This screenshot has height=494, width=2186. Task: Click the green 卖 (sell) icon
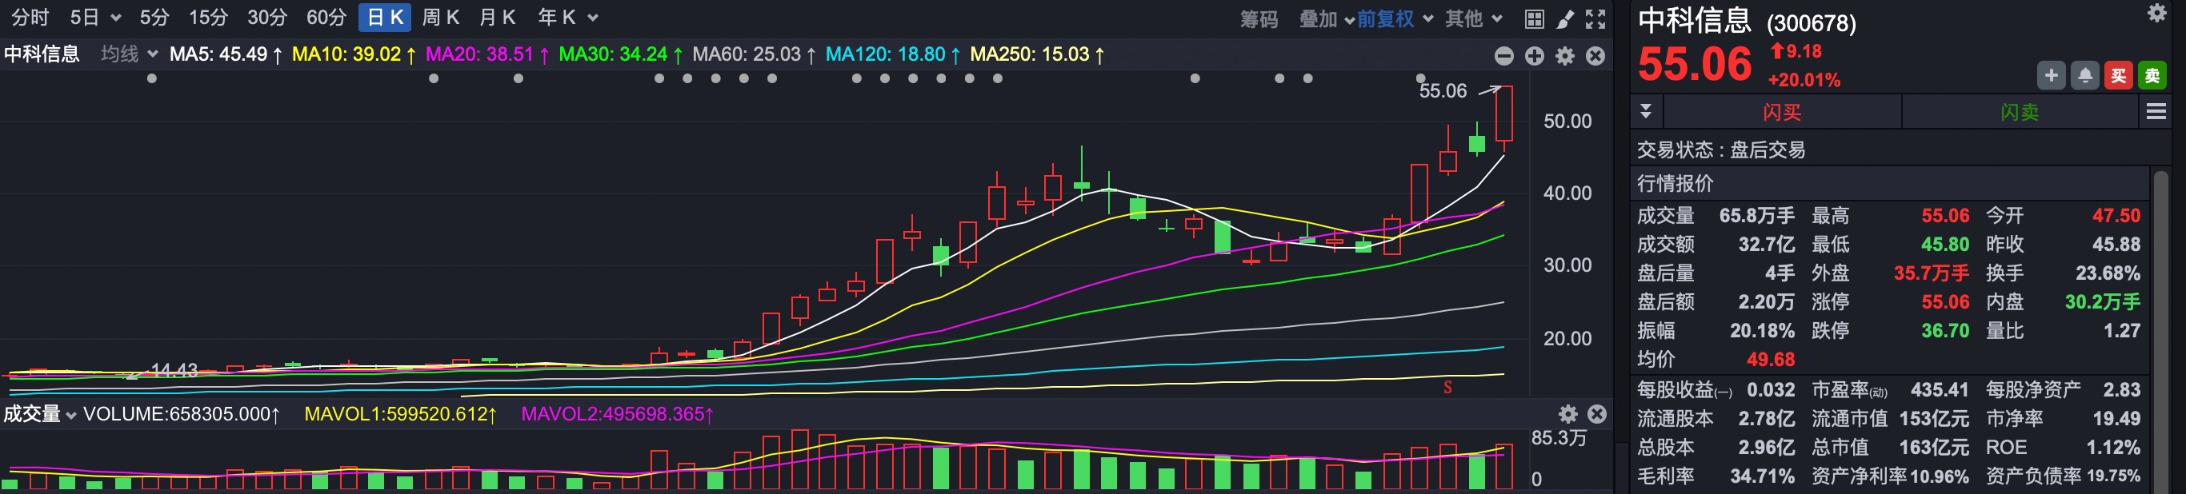point(2152,76)
